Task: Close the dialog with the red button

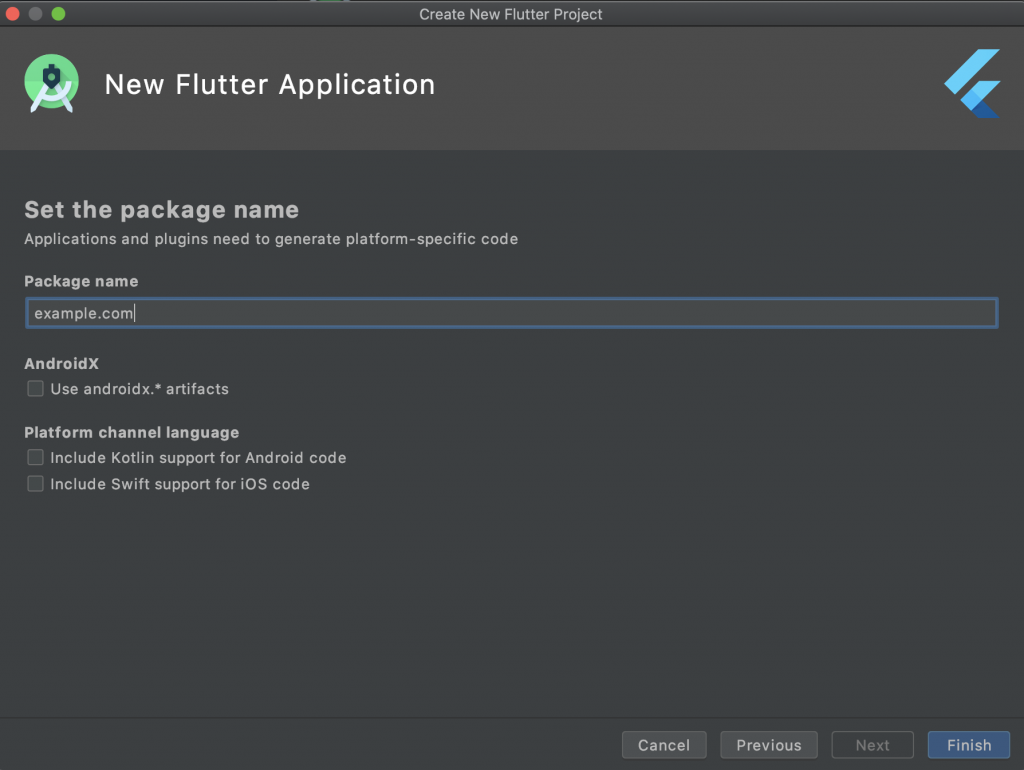Action: [12, 14]
